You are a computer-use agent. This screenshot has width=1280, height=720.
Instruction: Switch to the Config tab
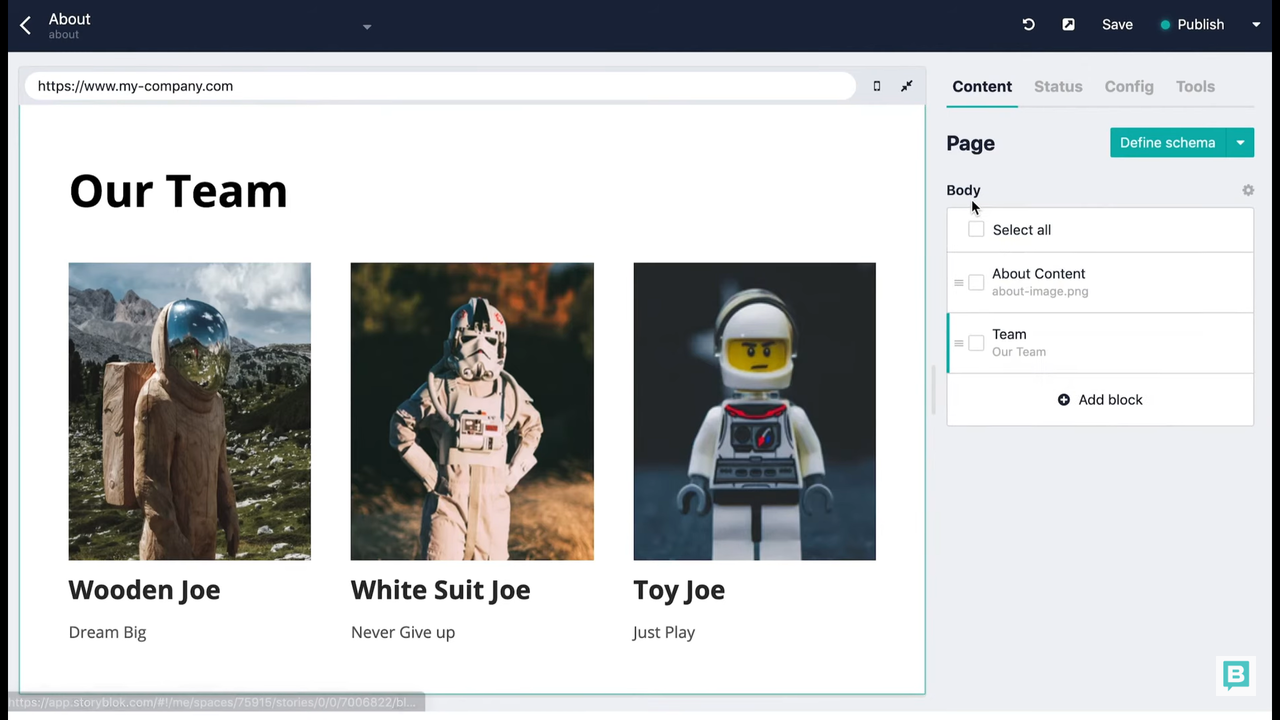pyautogui.click(x=1128, y=87)
